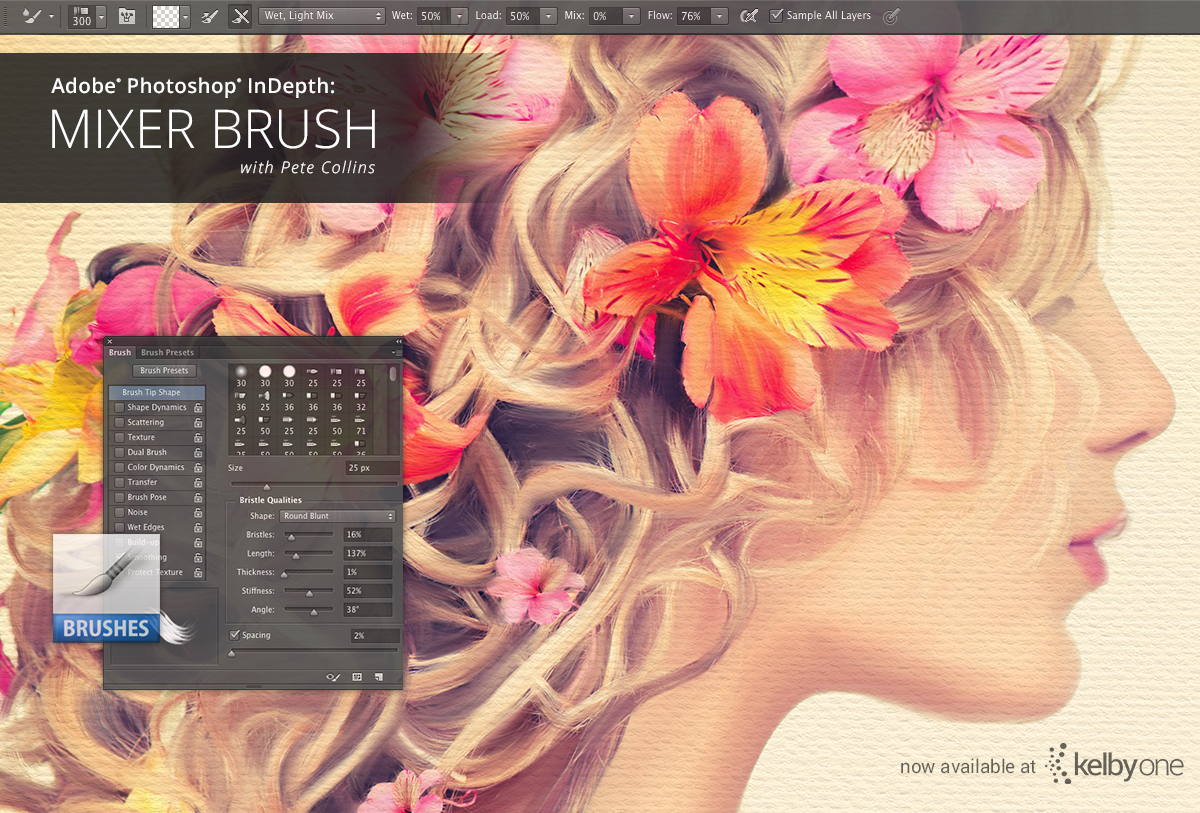Click the lock icon beside Dual Brush
Image resolution: width=1200 pixels, height=813 pixels.
click(198, 453)
